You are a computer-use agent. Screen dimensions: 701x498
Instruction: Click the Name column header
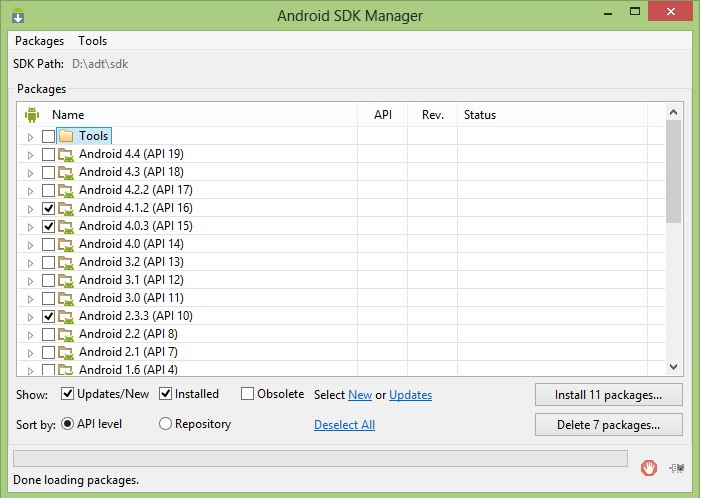click(x=188, y=115)
